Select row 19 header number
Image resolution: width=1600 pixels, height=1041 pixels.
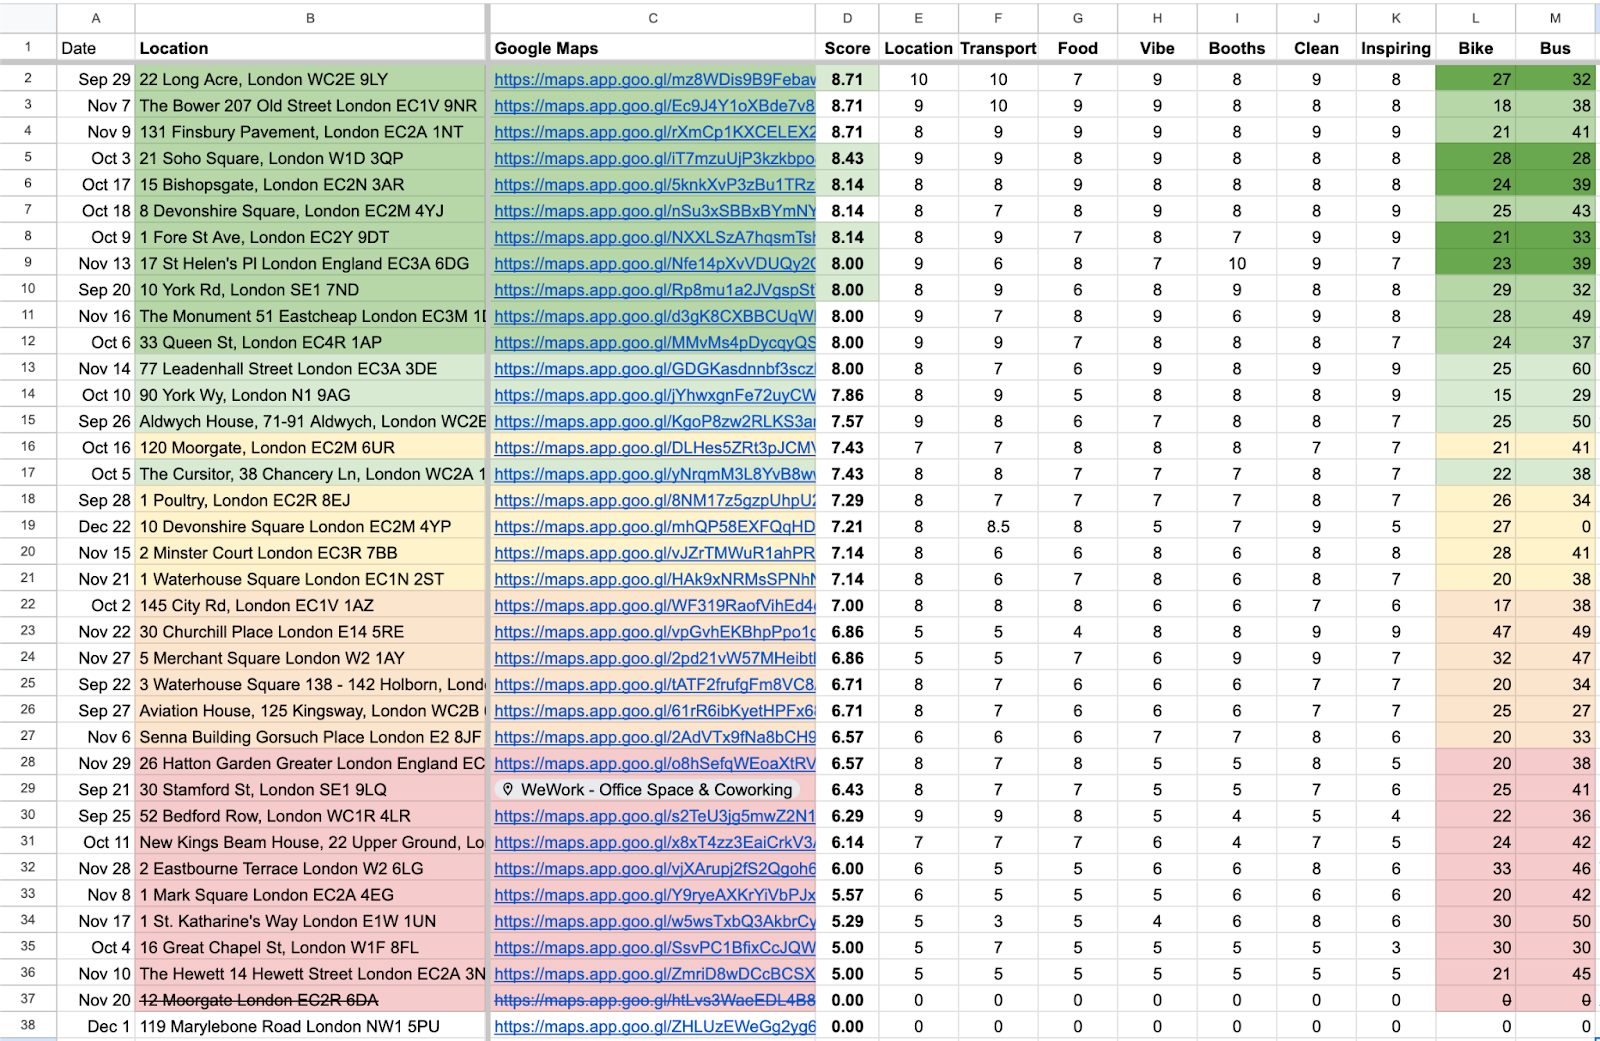click(28, 526)
